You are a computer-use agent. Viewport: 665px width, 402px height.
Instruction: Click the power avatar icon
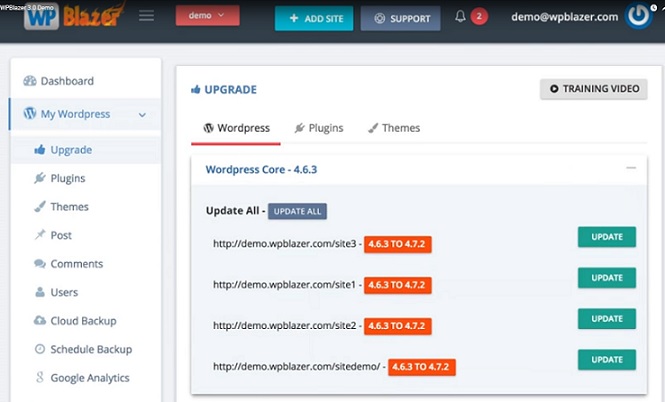click(638, 16)
